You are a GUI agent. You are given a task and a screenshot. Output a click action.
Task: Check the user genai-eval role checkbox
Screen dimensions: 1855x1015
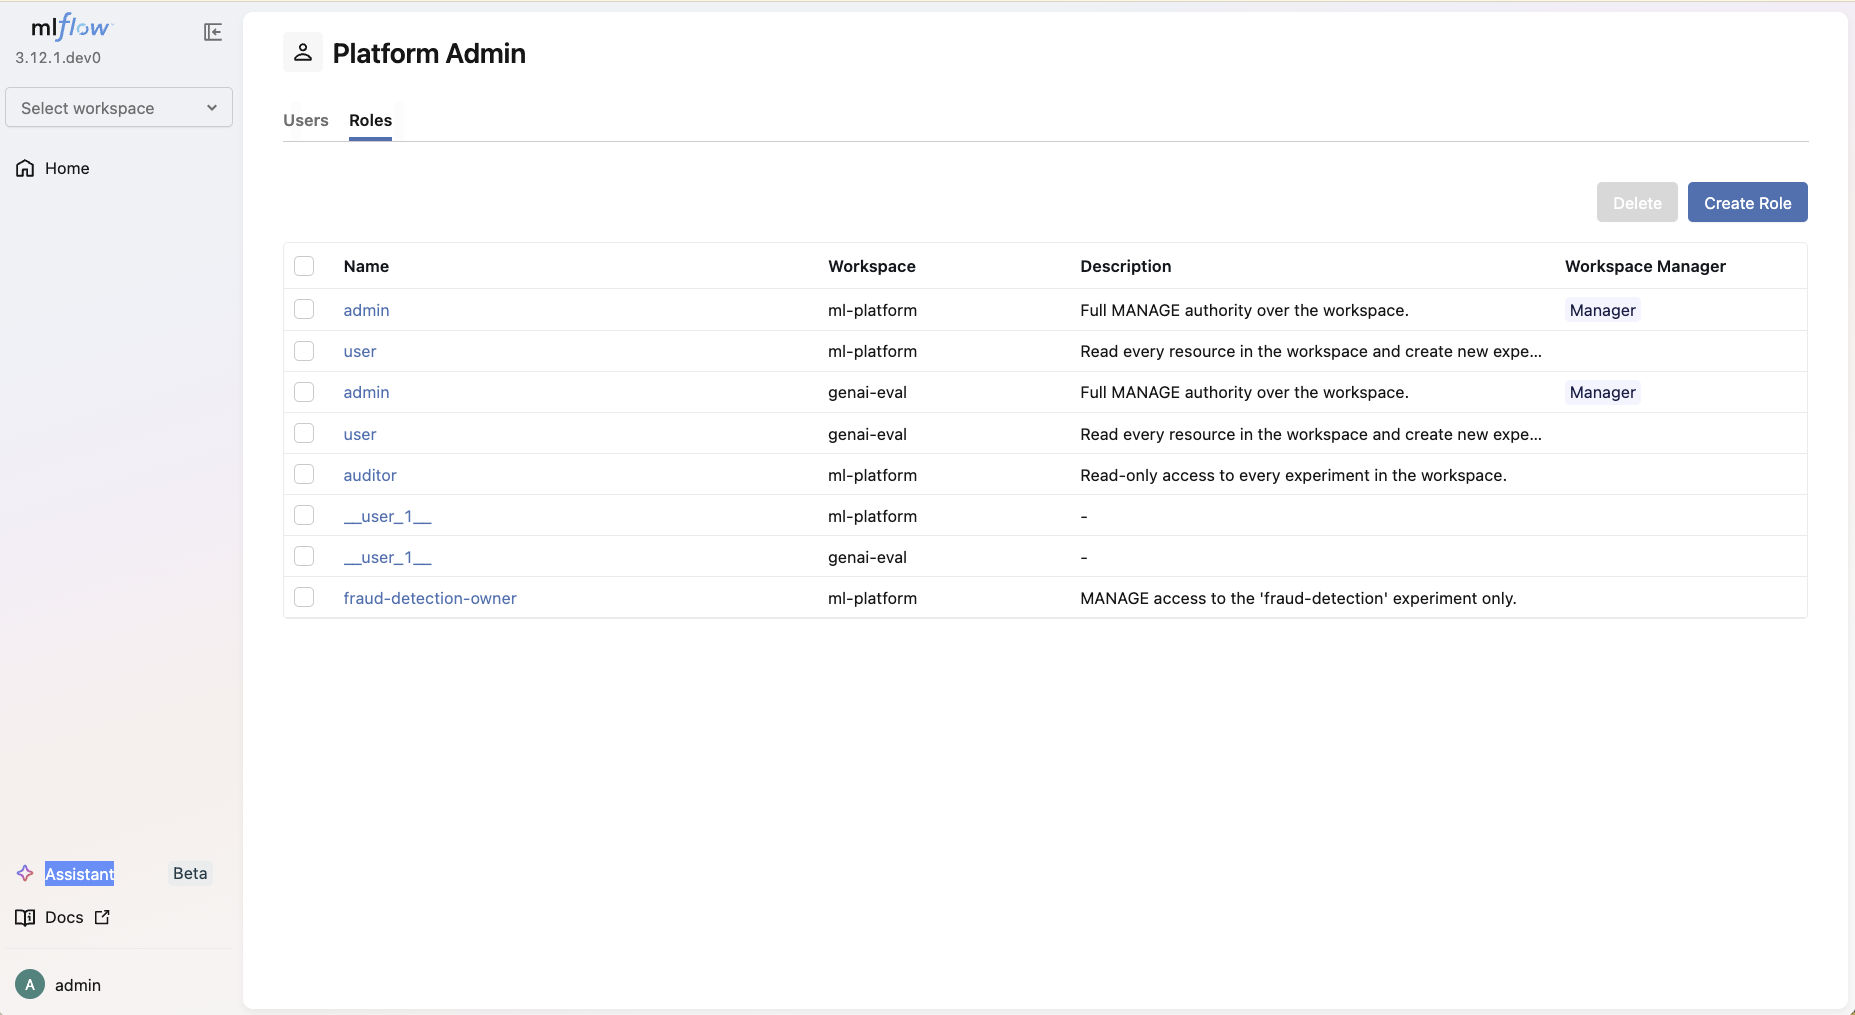click(304, 433)
